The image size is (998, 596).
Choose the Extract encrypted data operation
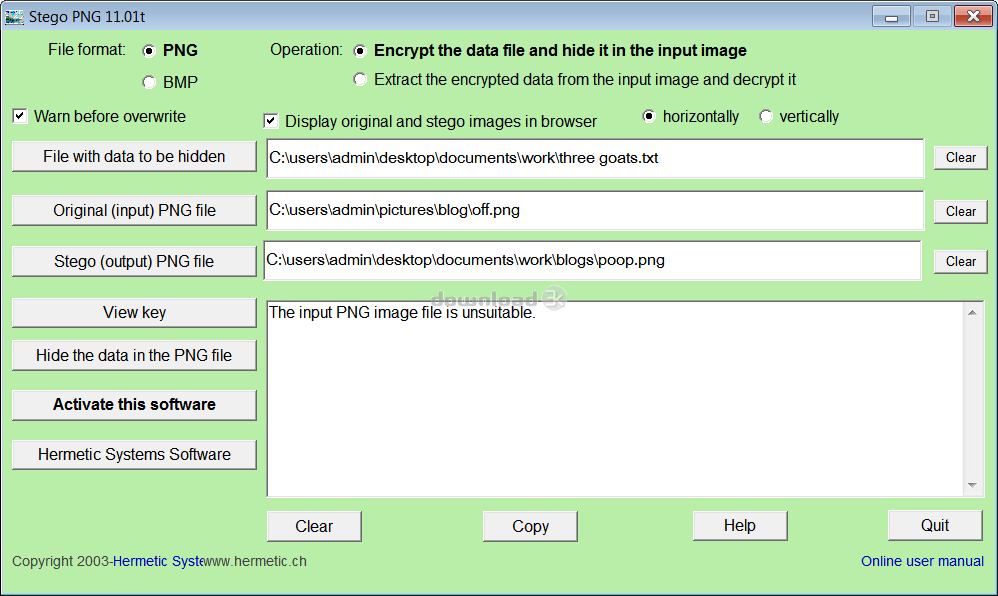360,80
